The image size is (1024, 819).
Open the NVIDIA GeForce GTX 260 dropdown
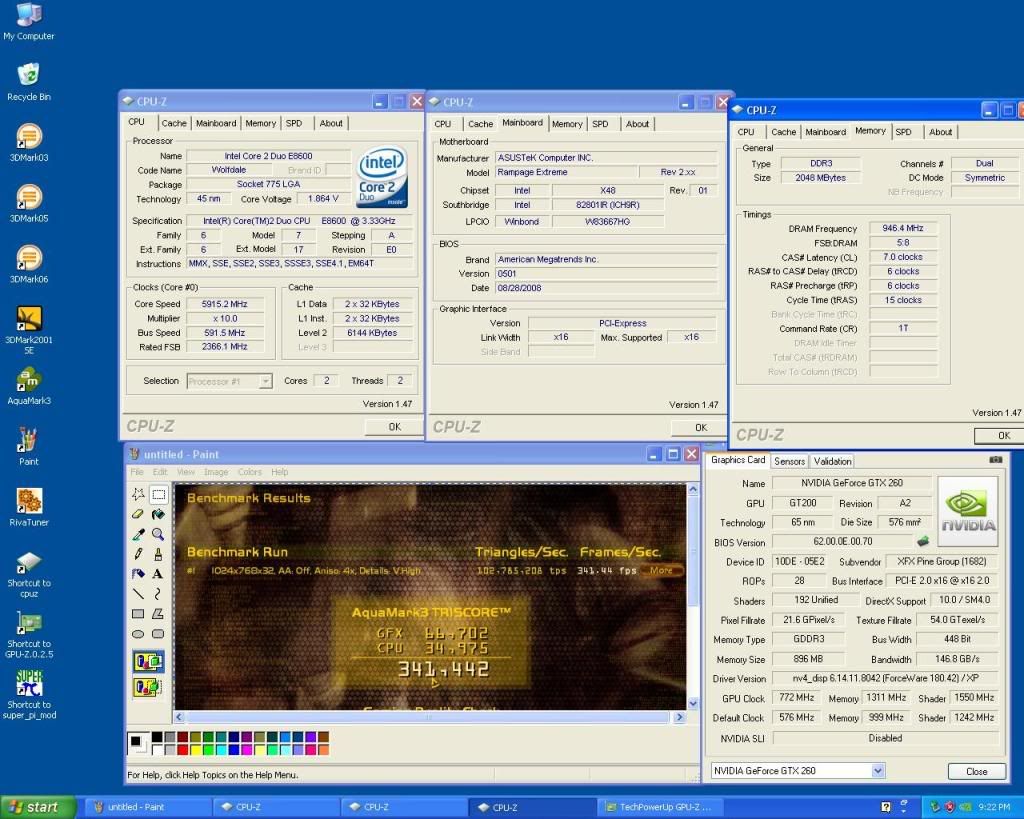[x=878, y=771]
